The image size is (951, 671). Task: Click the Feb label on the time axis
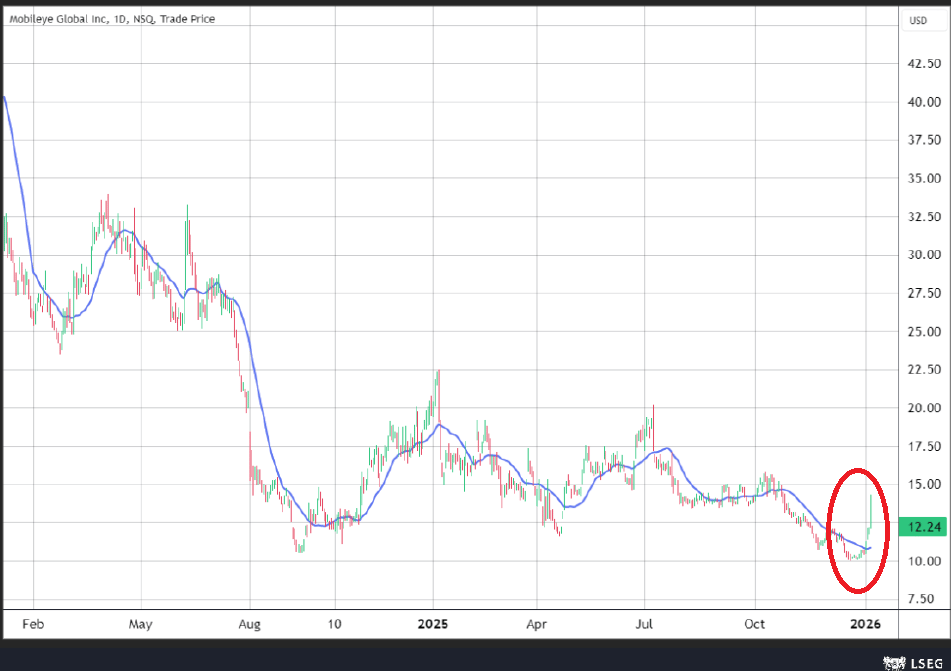[33, 624]
